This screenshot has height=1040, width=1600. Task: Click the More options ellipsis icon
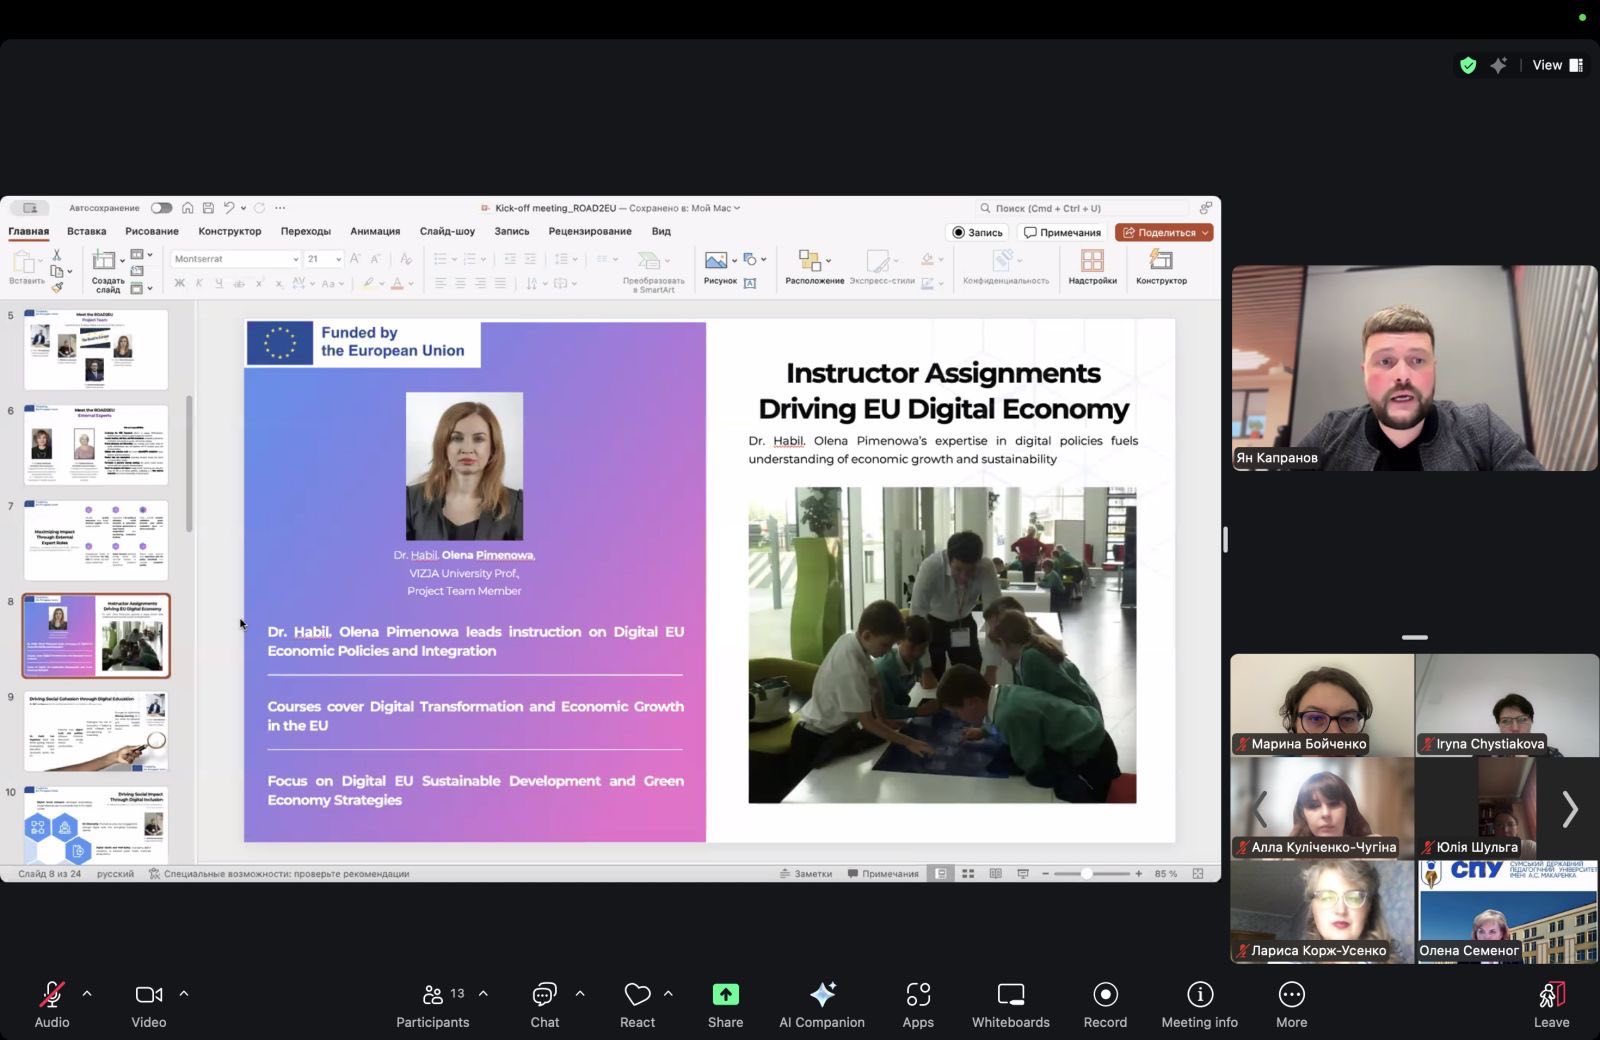(1291, 1004)
